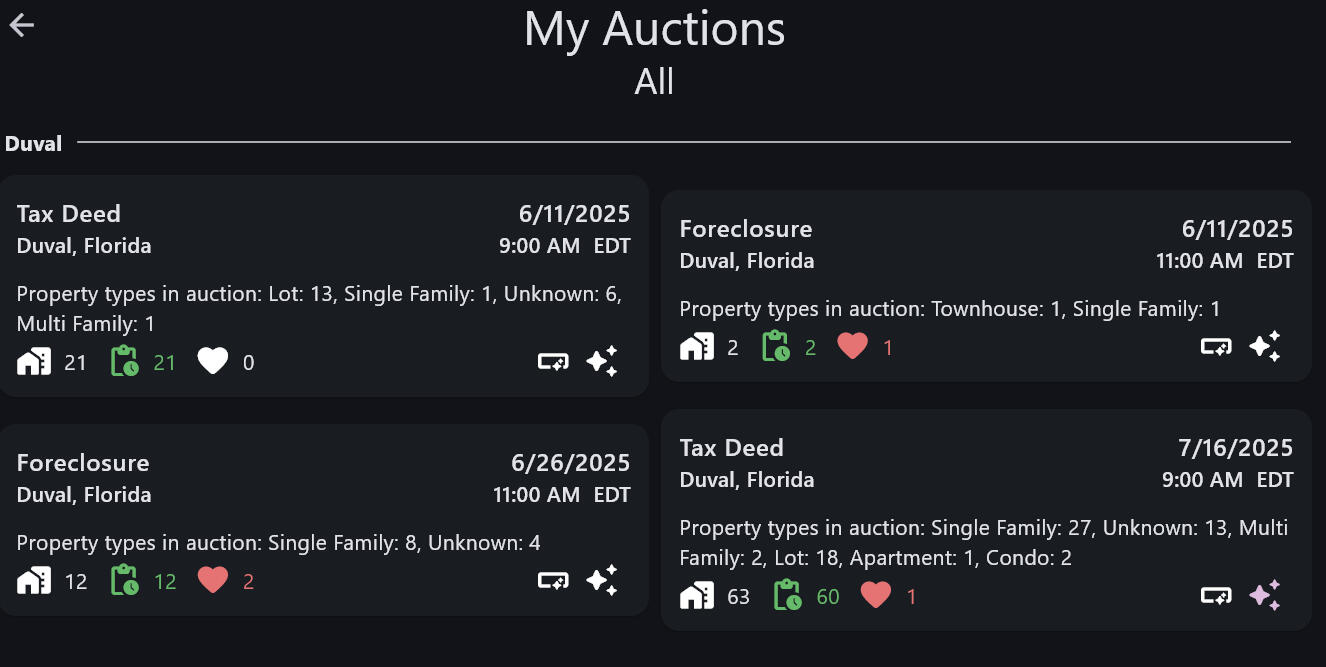
Task: Collapse the Duval county section header
Action: click(x=33, y=144)
